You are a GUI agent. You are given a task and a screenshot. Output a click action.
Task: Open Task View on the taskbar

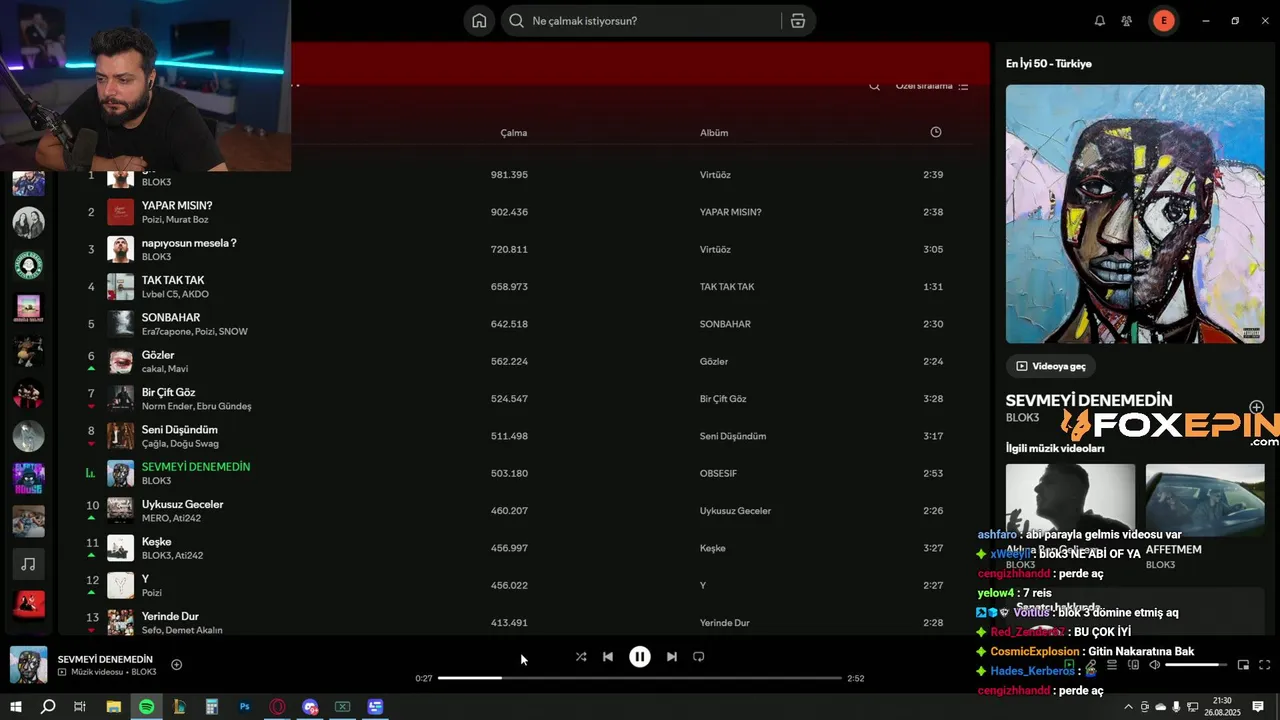click(x=80, y=707)
